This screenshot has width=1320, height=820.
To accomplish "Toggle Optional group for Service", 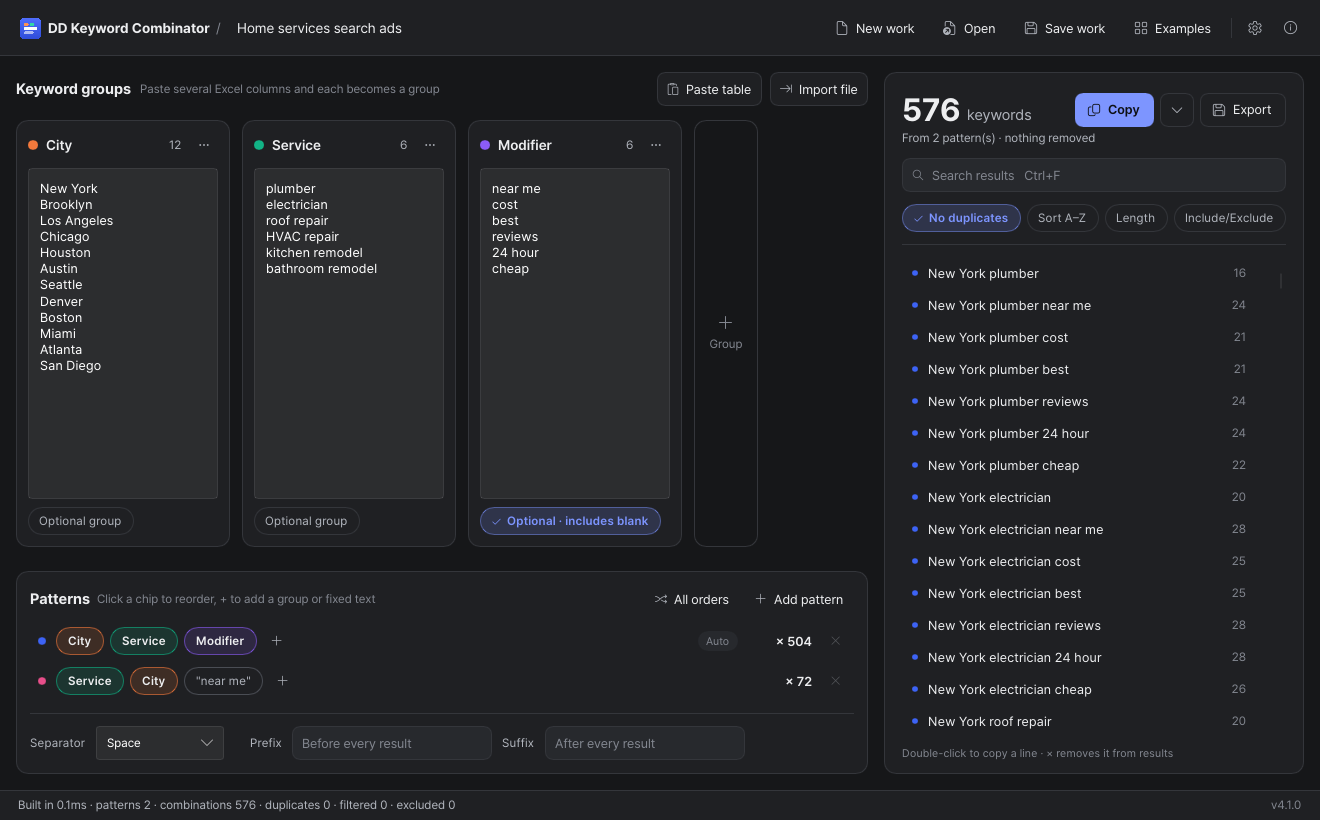I will pyautogui.click(x=306, y=521).
